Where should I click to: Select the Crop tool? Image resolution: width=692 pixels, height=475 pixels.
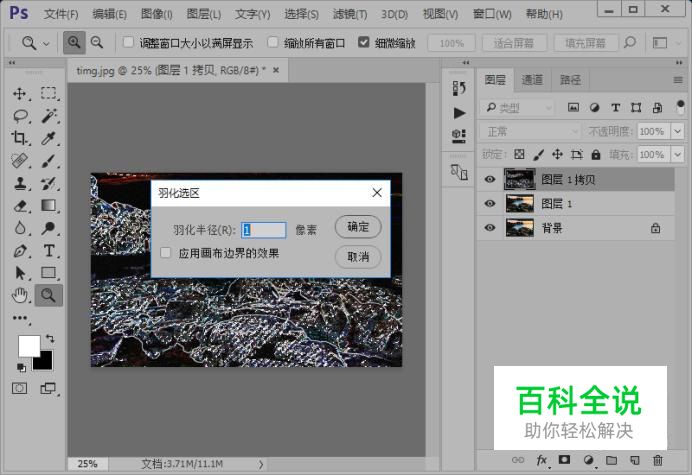tap(20, 138)
